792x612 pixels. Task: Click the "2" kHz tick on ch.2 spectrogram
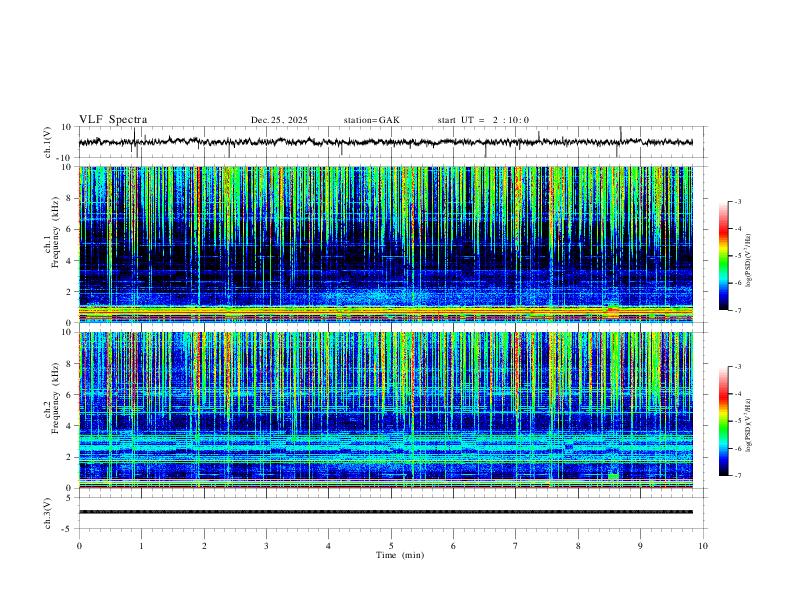pyautogui.click(x=70, y=457)
